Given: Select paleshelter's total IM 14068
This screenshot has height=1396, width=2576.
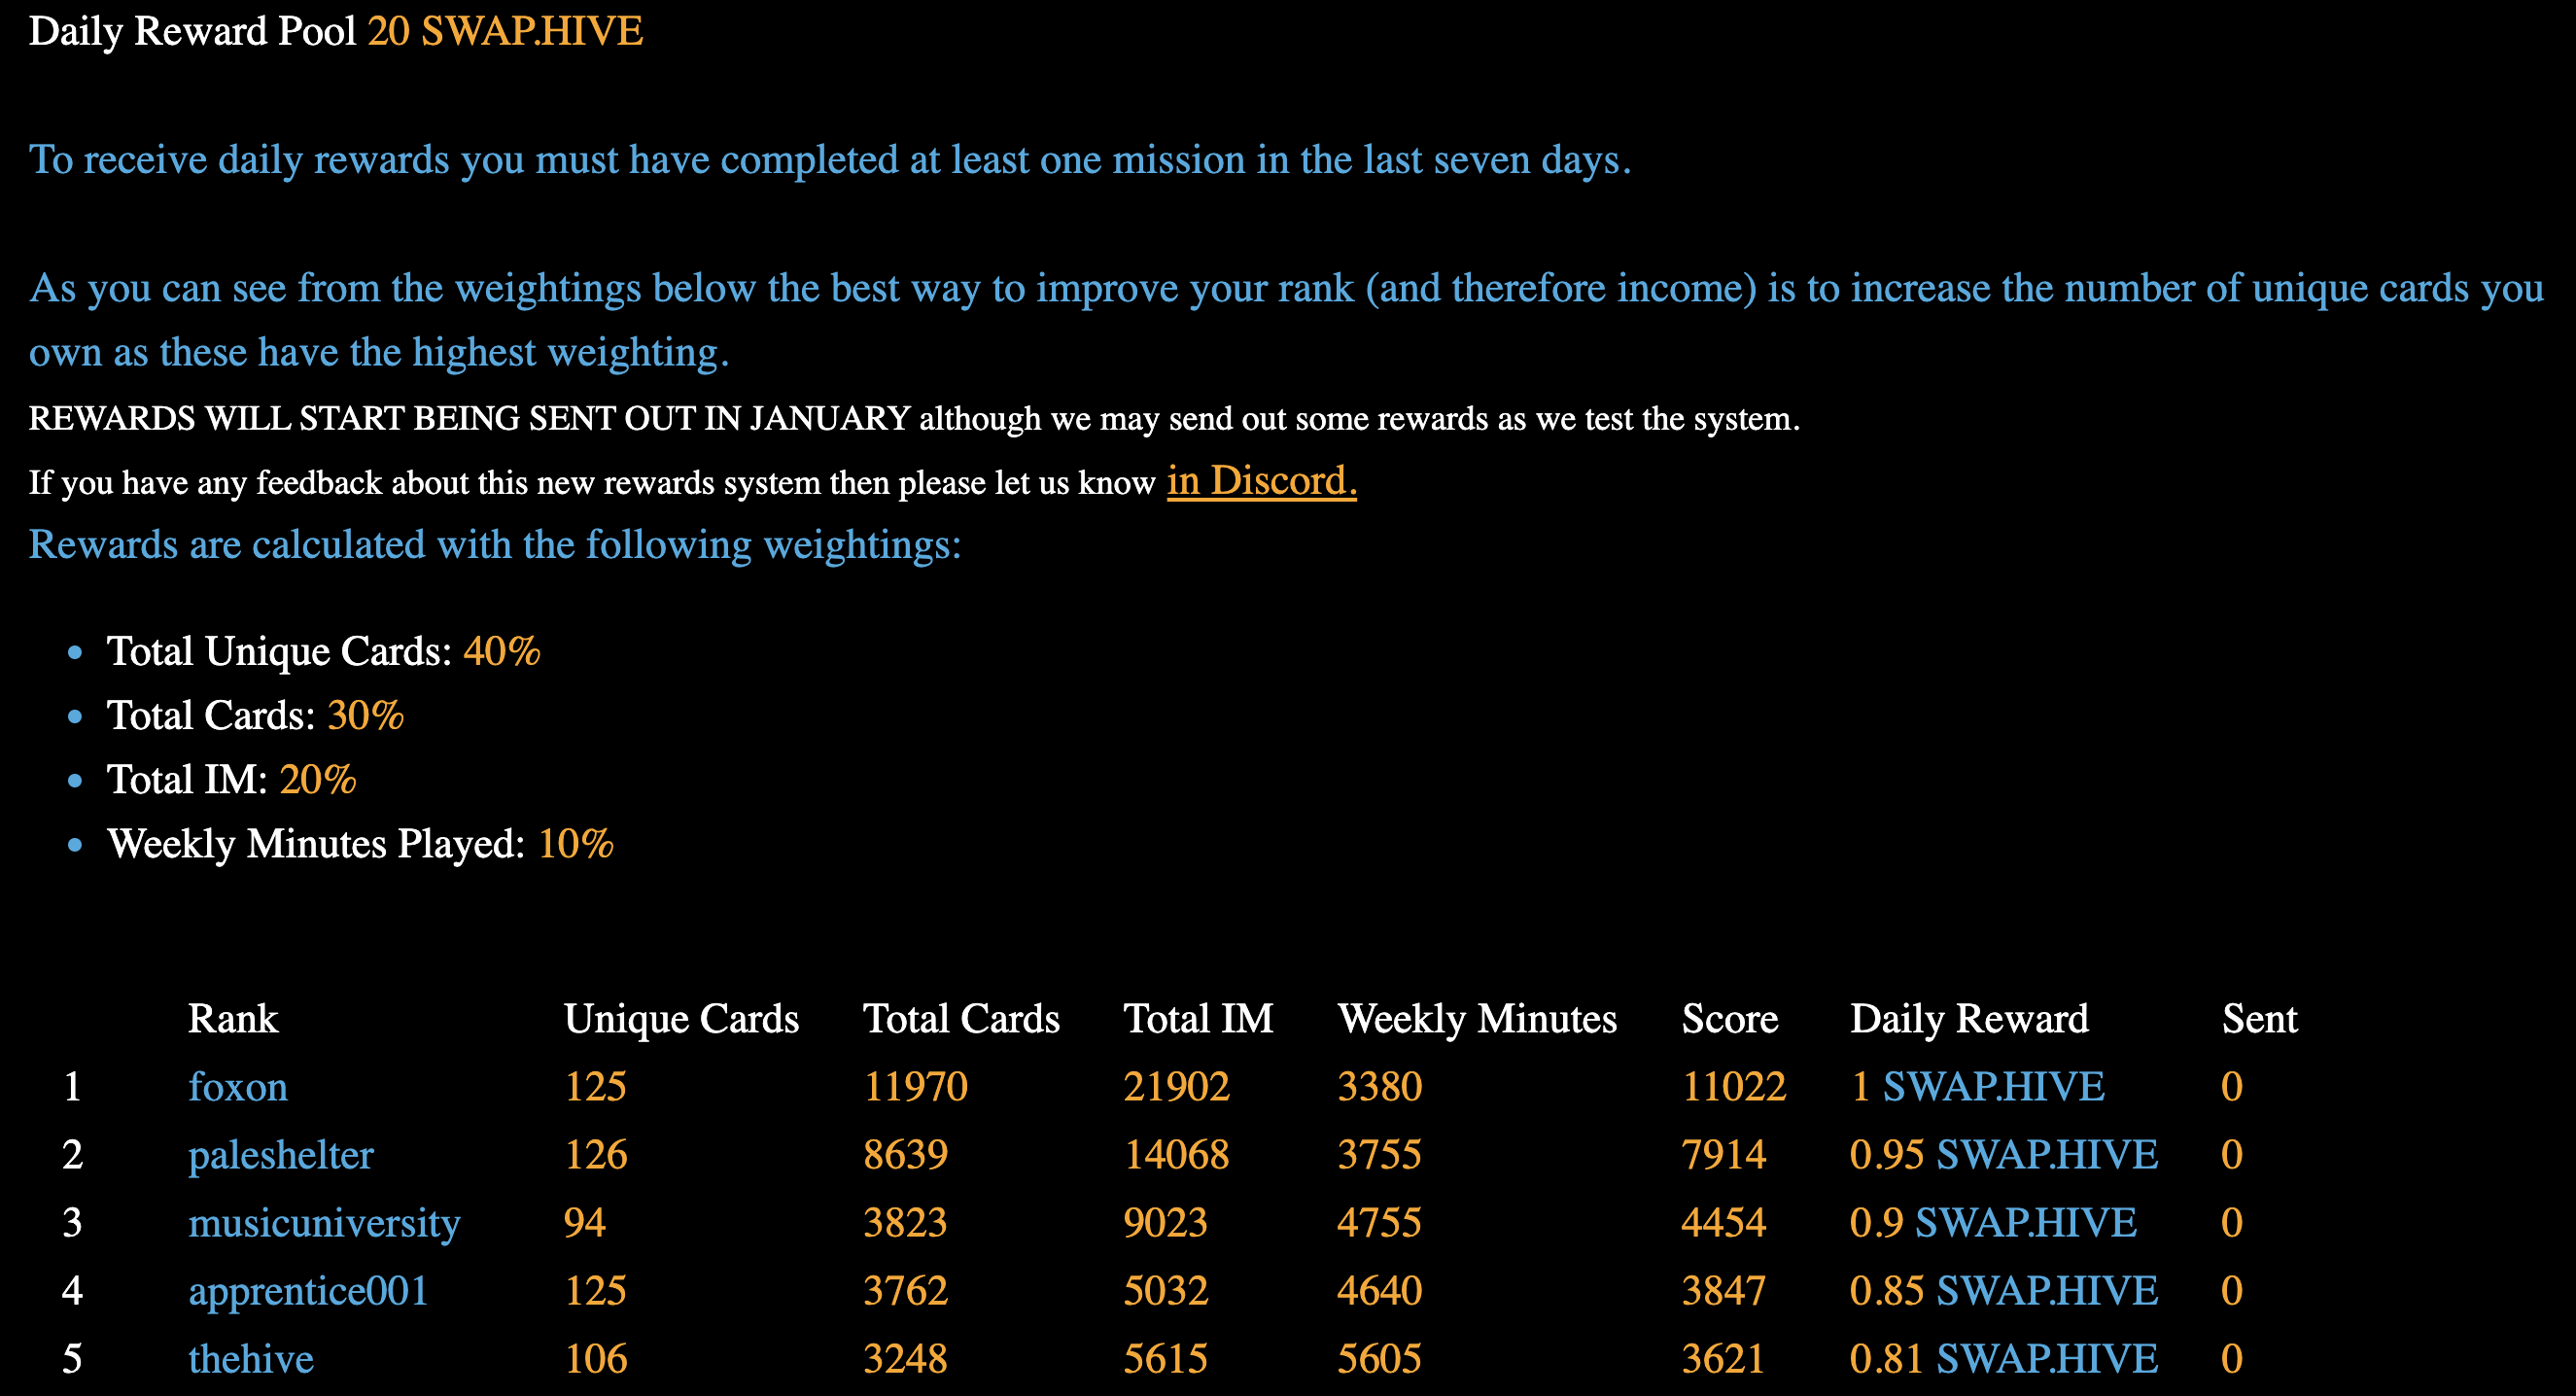Looking at the screenshot, I should click(1176, 1155).
